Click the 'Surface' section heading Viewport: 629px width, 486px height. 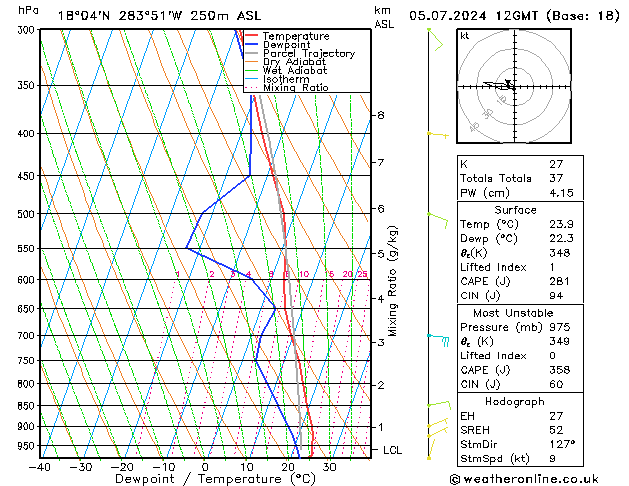515,210
